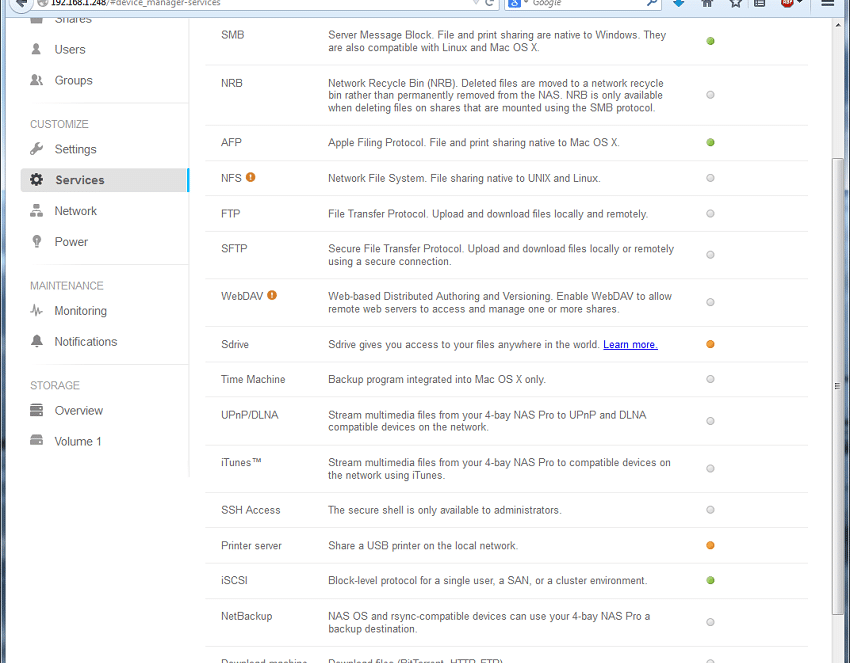Select the Time Machine service name
Screen dimensions: 850x663
(253, 379)
